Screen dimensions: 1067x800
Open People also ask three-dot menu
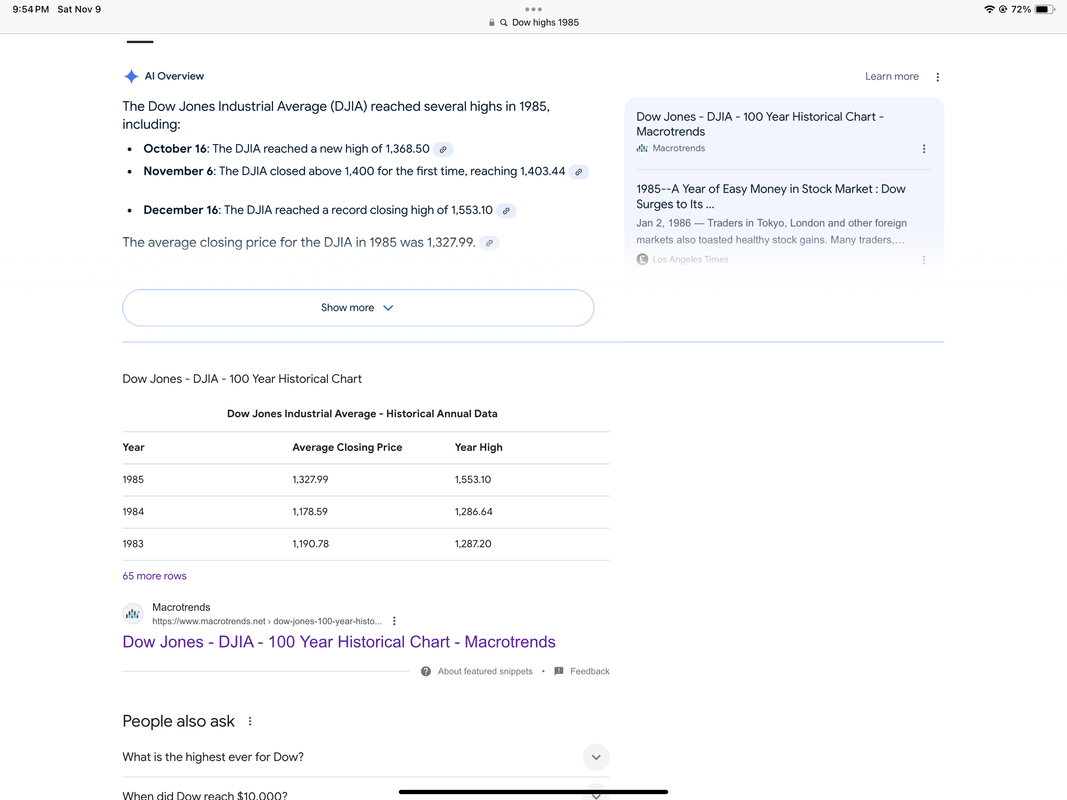(250, 721)
